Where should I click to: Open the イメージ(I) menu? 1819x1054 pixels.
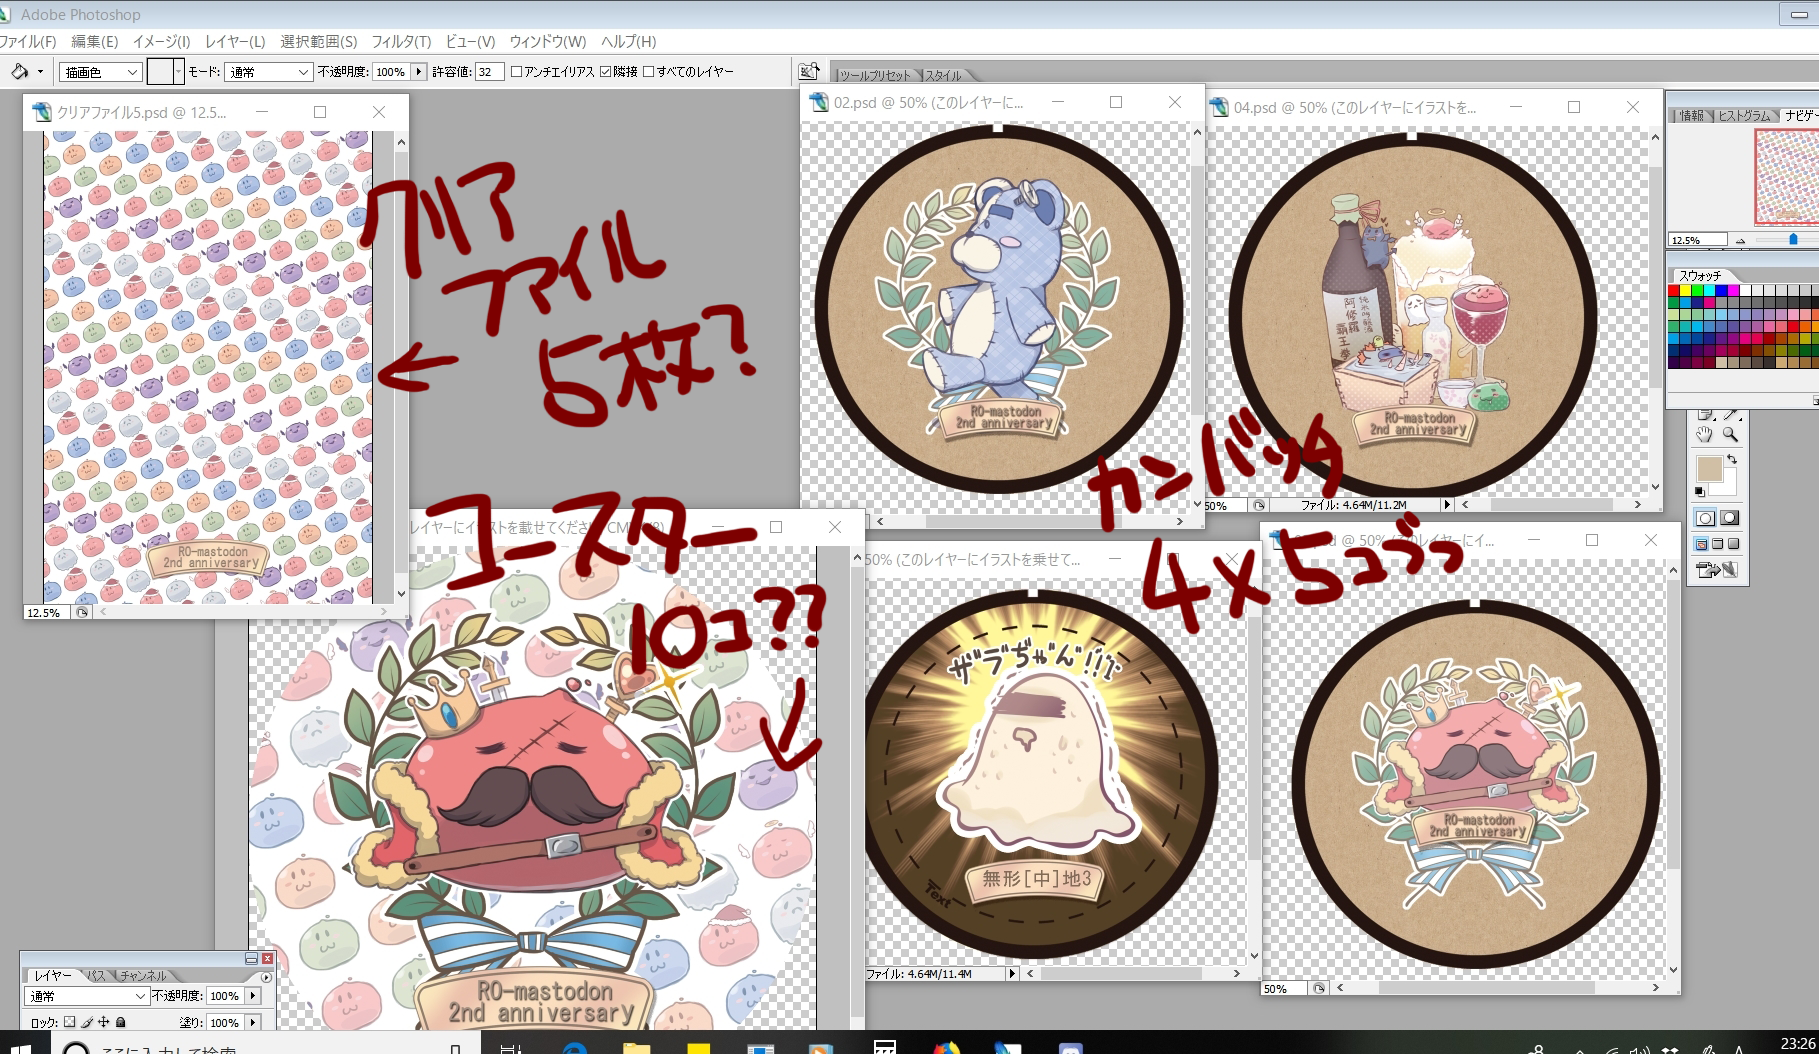tap(161, 41)
